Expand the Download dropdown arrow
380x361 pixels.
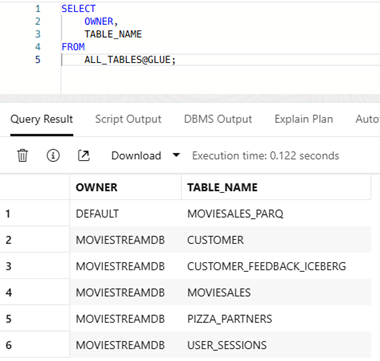tap(176, 155)
